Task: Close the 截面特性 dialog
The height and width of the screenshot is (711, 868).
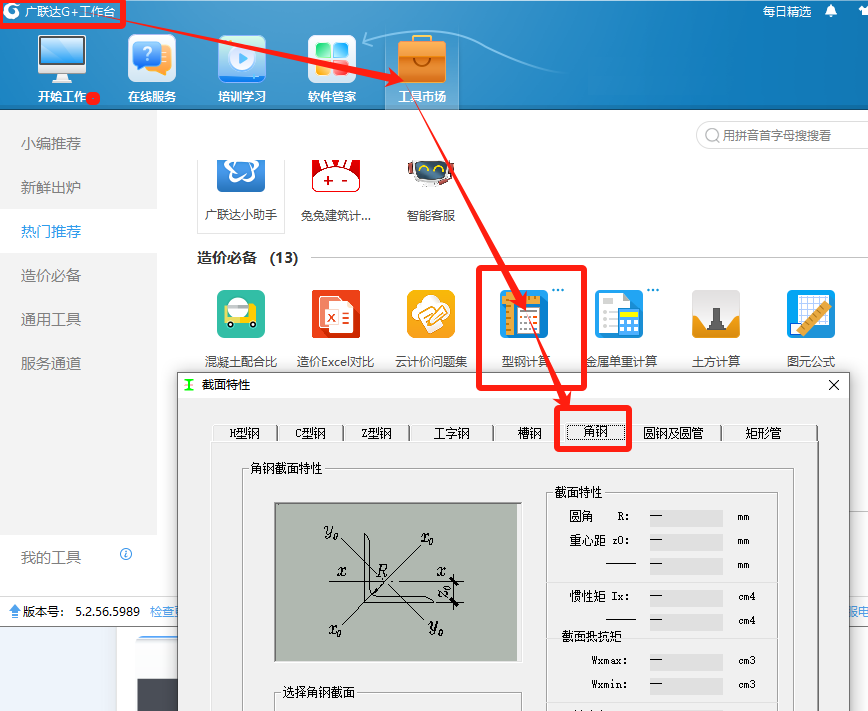Action: pyautogui.click(x=834, y=385)
